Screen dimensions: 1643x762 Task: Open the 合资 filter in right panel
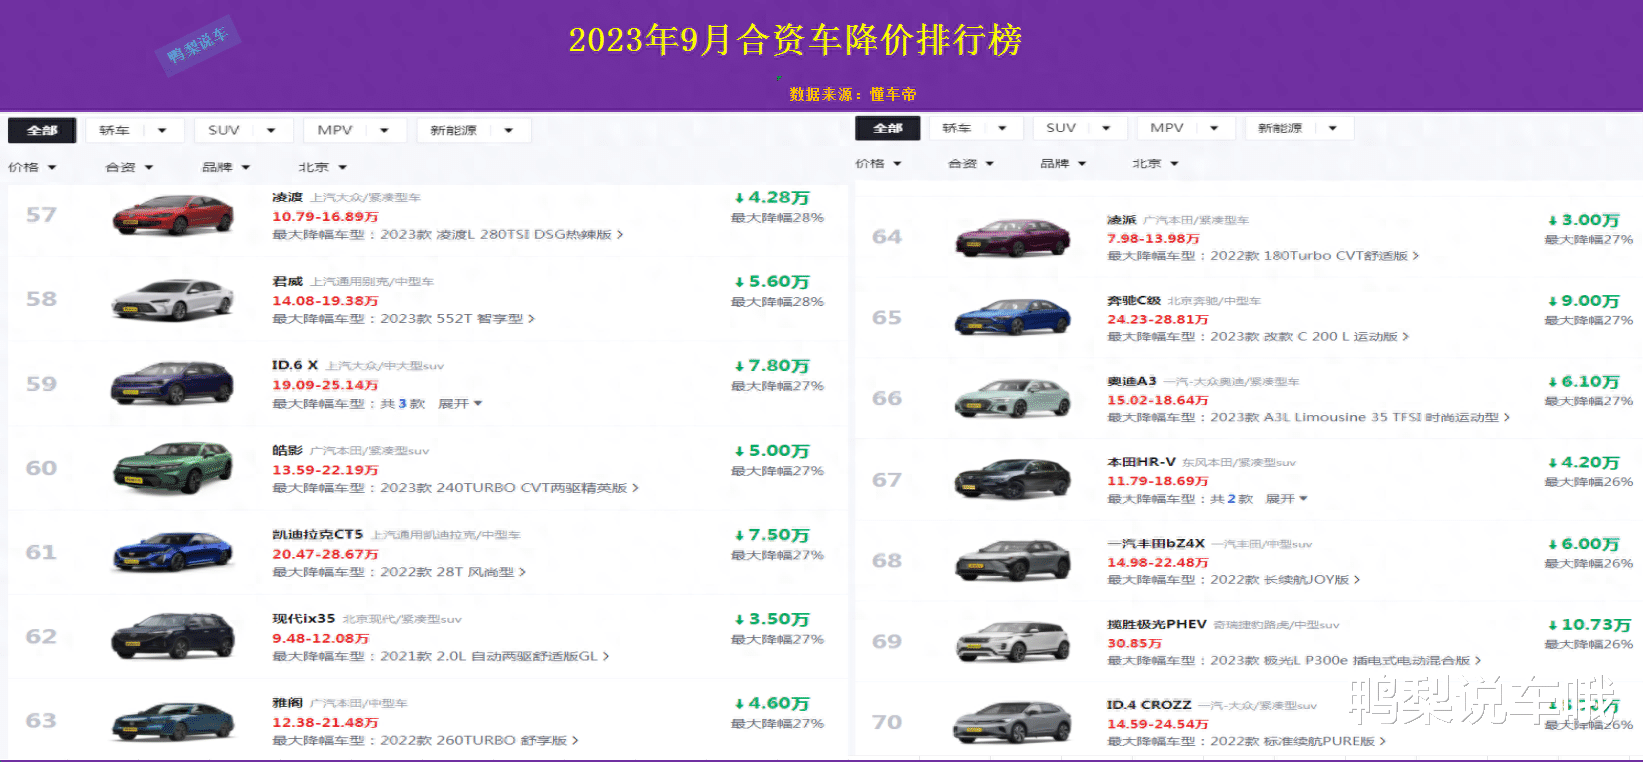pos(971,163)
